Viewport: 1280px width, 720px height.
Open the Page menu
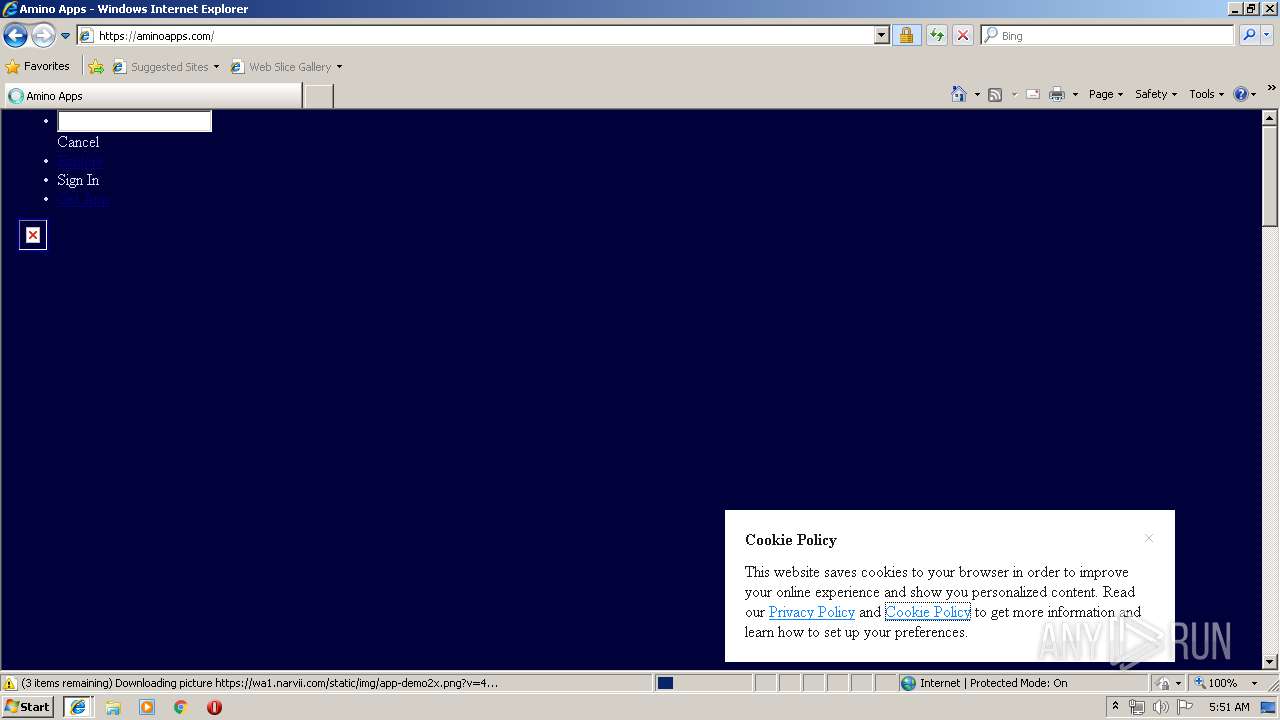[x=1106, y=94]
